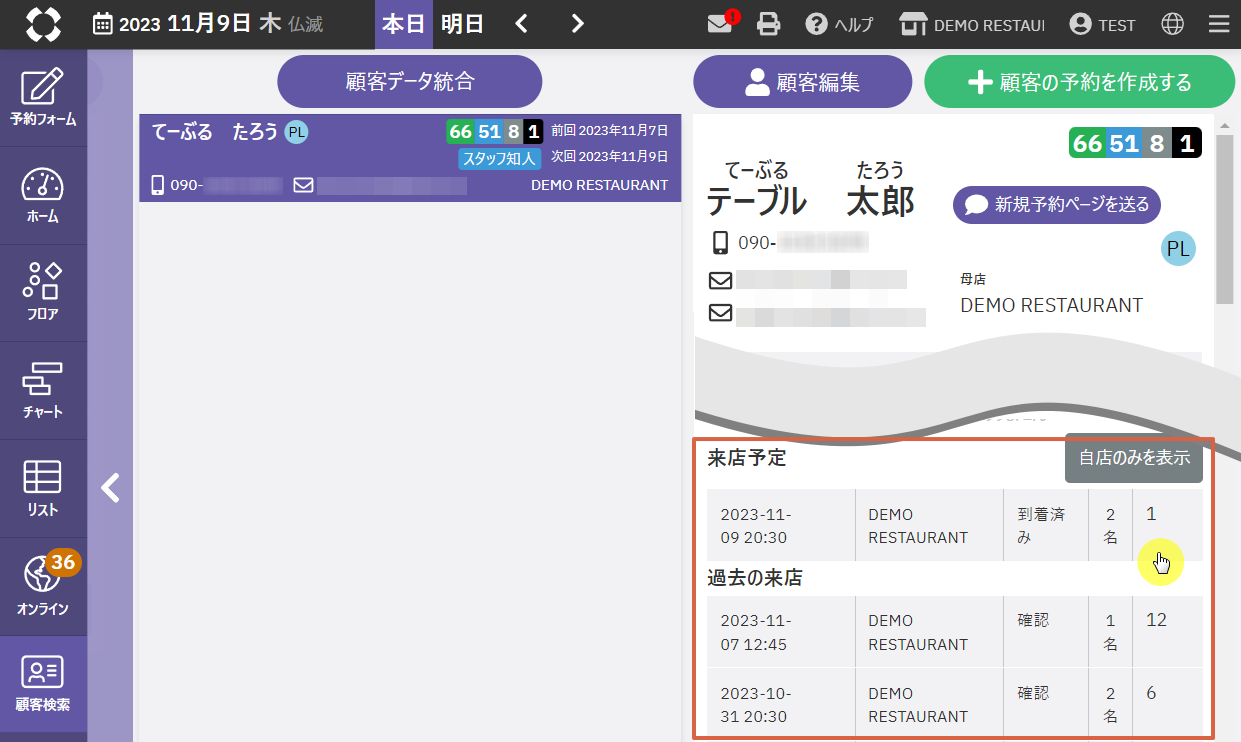Viewport: 1241px width, 742px height.
Task: Click the 新規予約ページを送る button
Action: pos(1057,205)
